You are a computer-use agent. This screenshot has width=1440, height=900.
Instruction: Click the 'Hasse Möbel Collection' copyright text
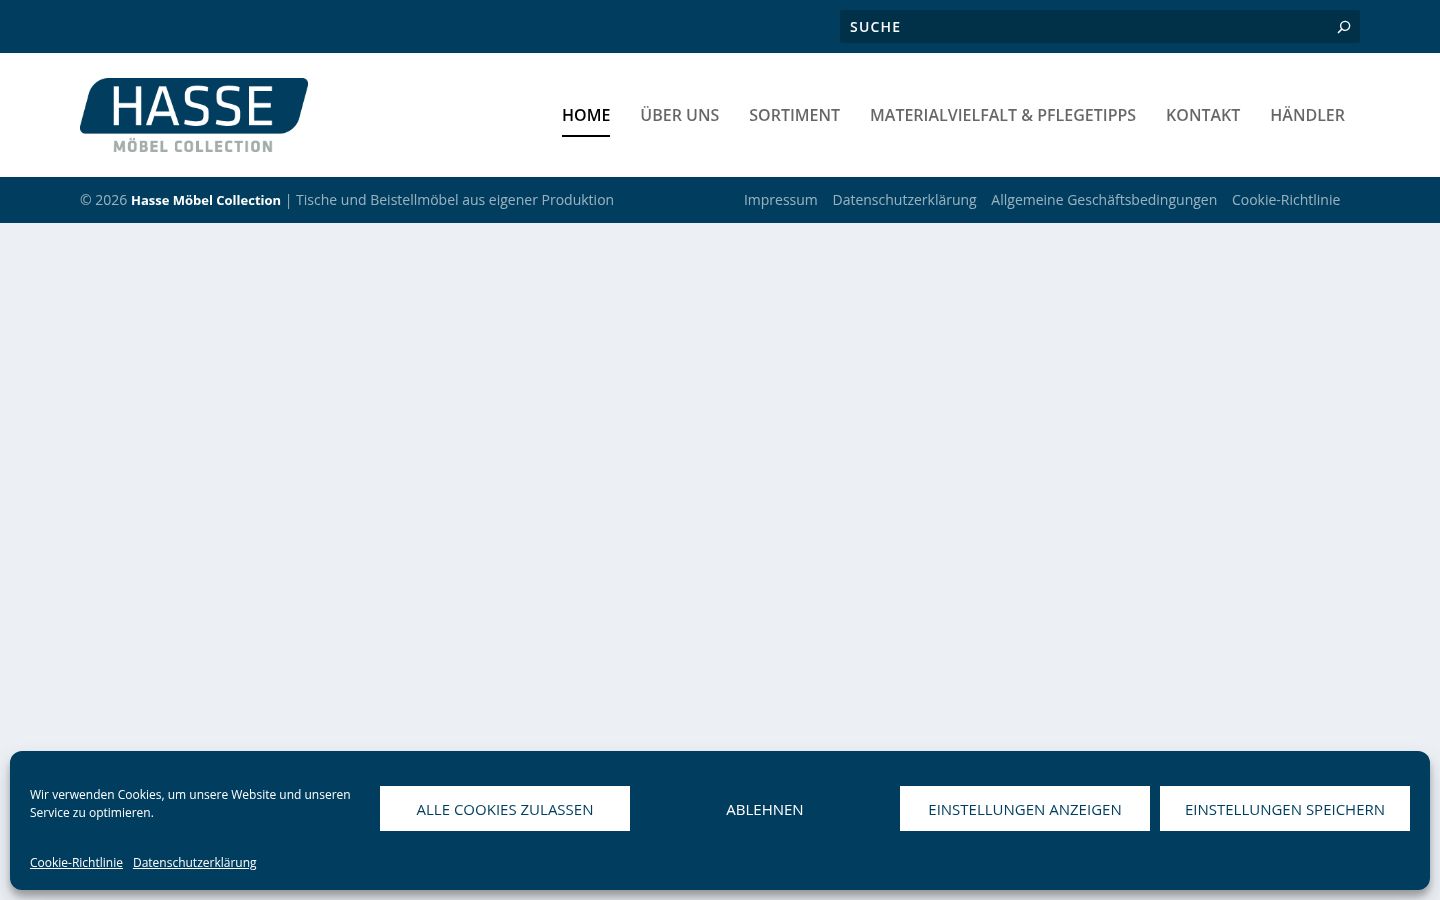206,200
